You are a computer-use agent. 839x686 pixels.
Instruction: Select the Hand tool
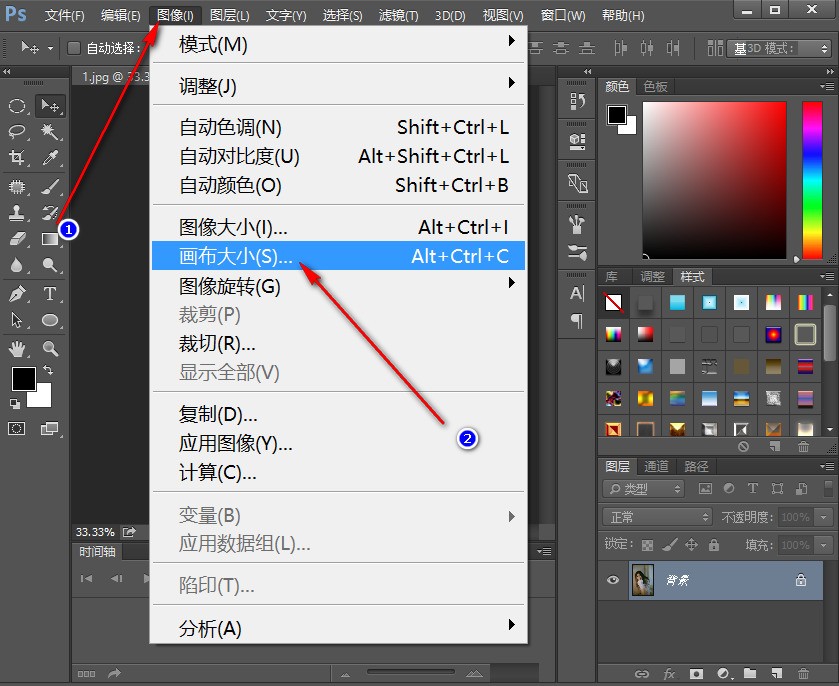[17, 349]
